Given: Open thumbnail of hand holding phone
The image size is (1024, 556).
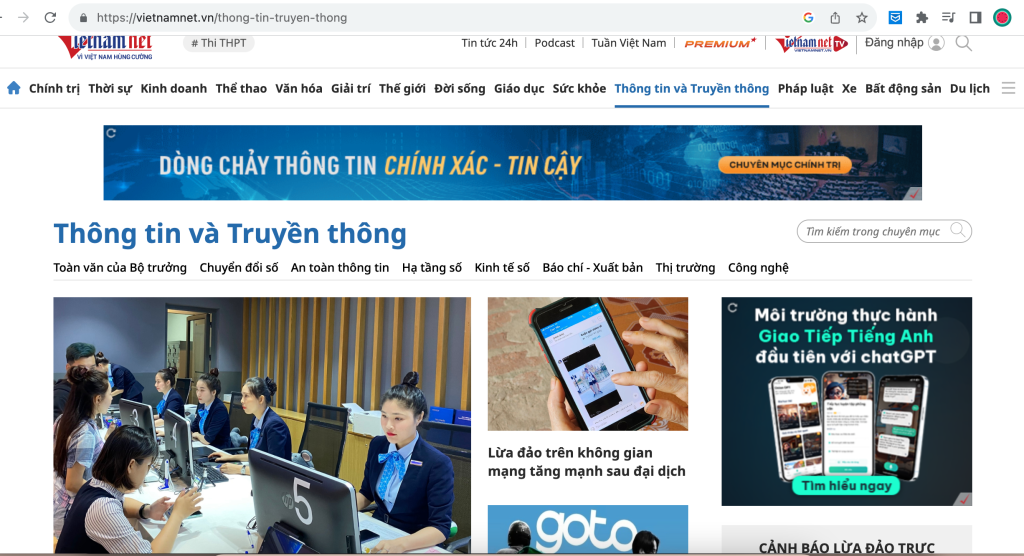Looking at the screenshot, I should pyautogui.click(x=588, y=364).
